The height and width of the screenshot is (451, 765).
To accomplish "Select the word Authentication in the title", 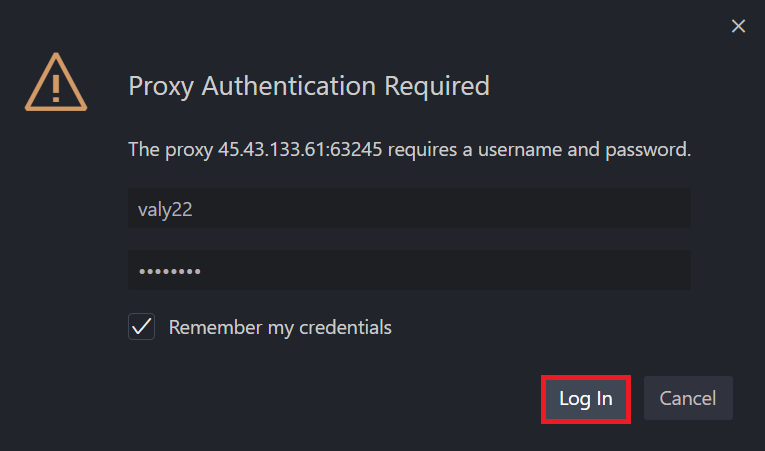I will [289, 86].
